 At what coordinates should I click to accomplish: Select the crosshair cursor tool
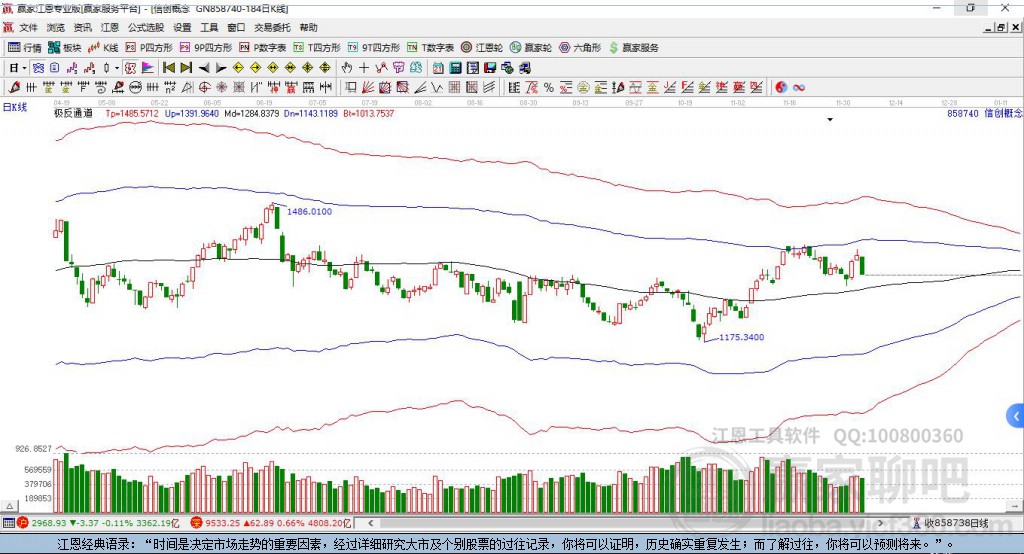pyautogui.click(x=364, y=68)
